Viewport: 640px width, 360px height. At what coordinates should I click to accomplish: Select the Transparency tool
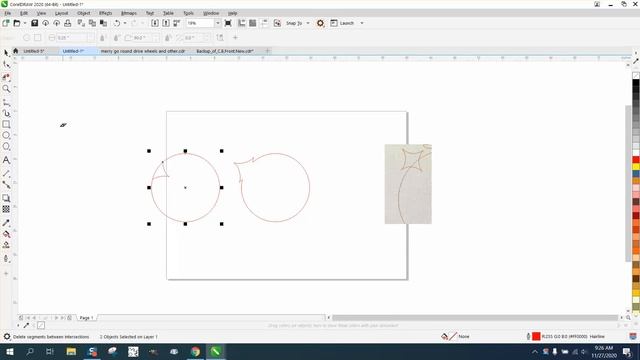[x=6, y=209]
